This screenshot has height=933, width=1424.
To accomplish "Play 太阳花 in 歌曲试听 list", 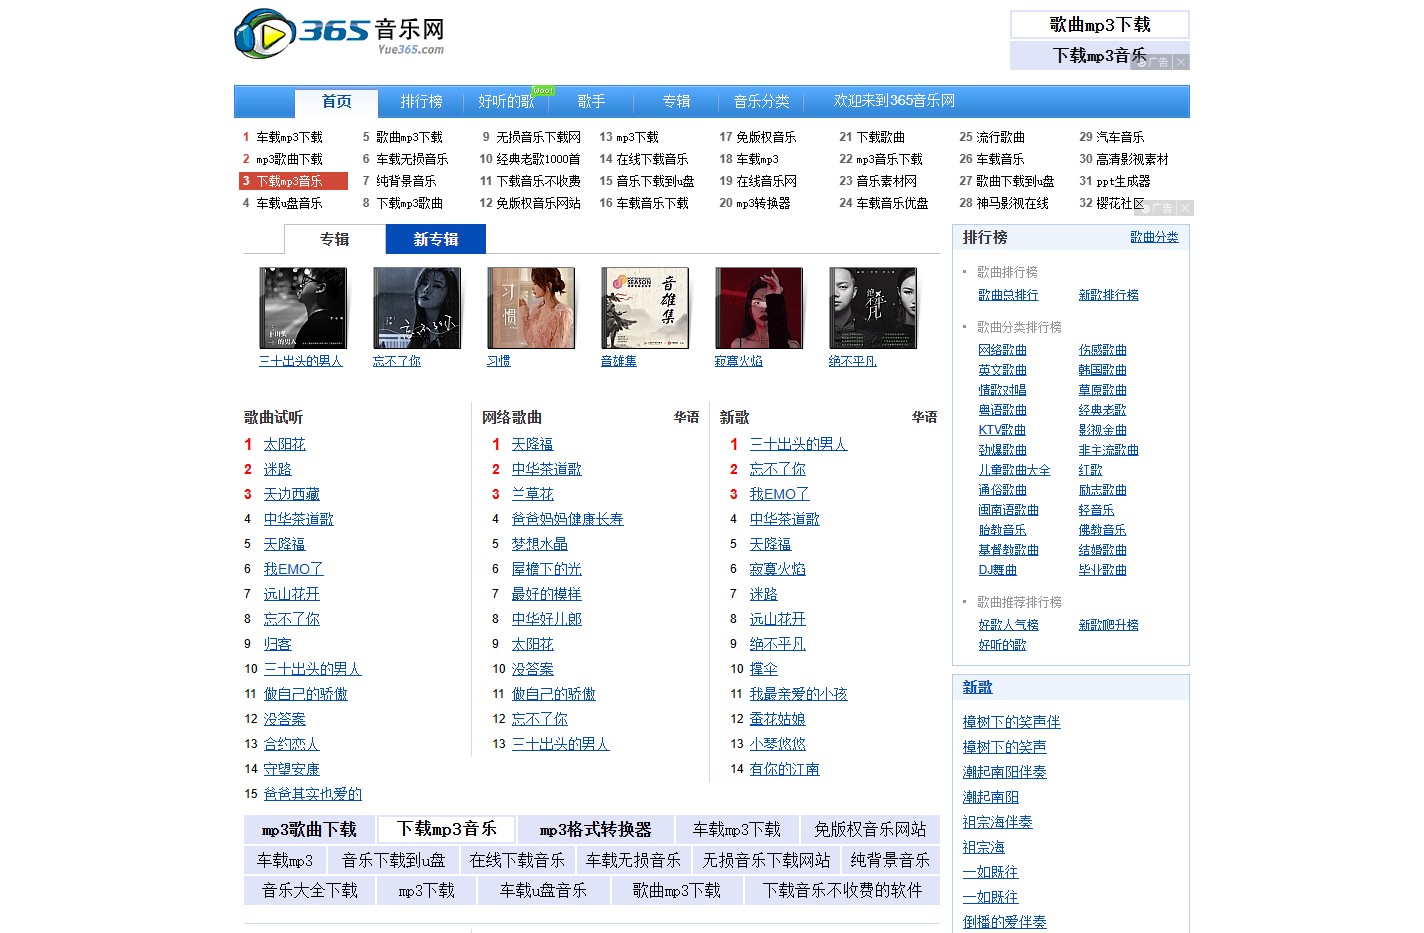I will click(284, 444).
